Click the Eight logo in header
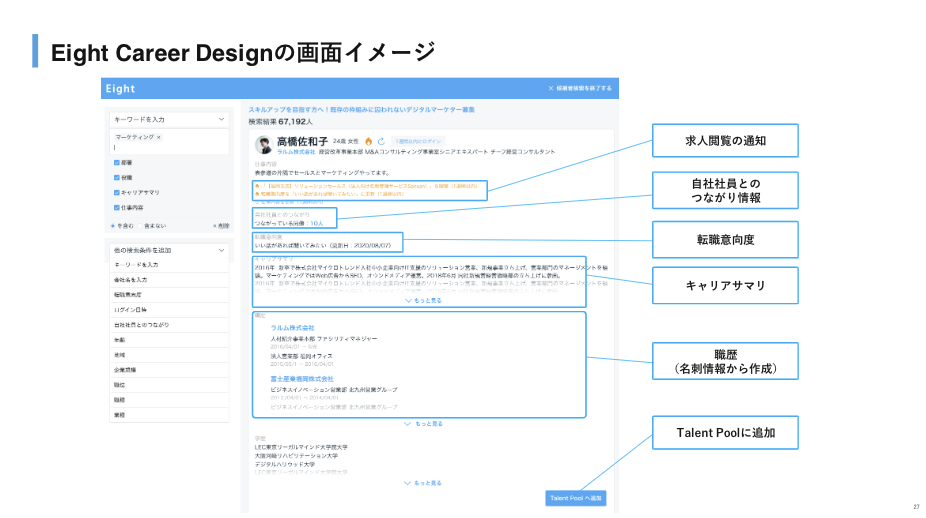The image size is (926, 518). (x=120, y=89)
